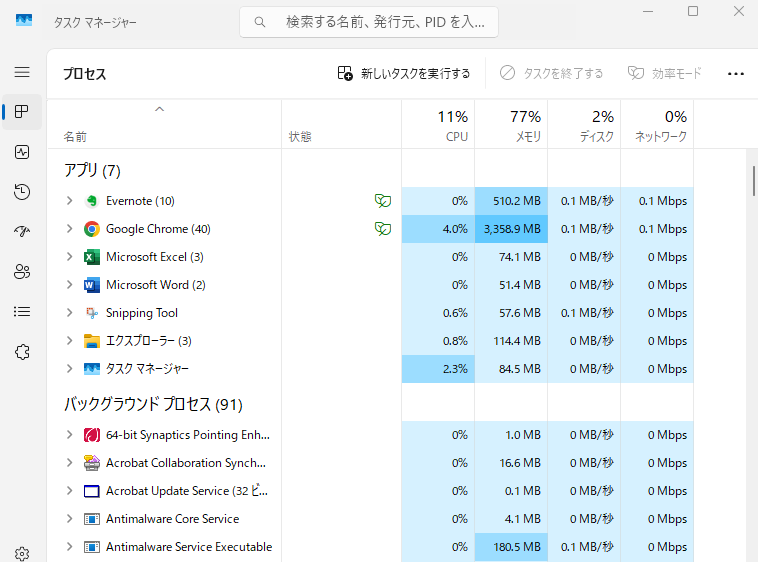This screenshot has height=562, width=758.
Task: Expand the Microsoft Excel process group
Action: pyautogui.click(x=69, y=257)
